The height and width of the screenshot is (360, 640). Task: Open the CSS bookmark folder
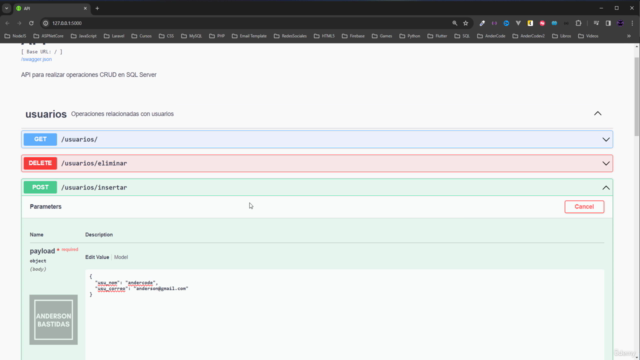tap(167, 36)
